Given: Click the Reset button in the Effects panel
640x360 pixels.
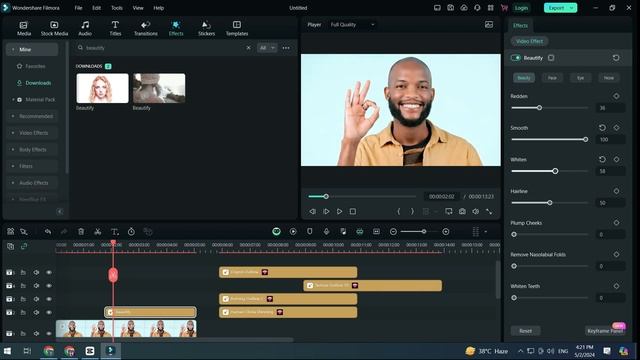Looking at the screenshot, I should 525,331.
